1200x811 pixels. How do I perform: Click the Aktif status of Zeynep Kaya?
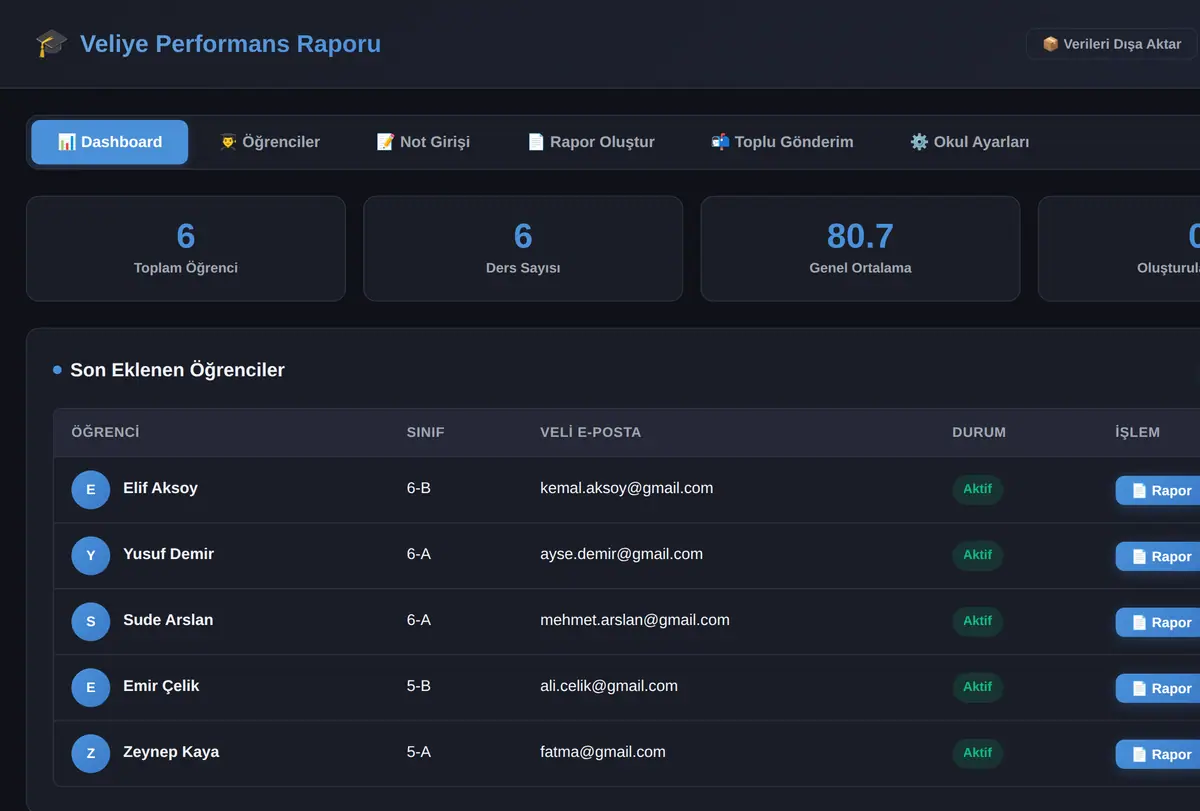pyautogui.click(x=977, y=754)
